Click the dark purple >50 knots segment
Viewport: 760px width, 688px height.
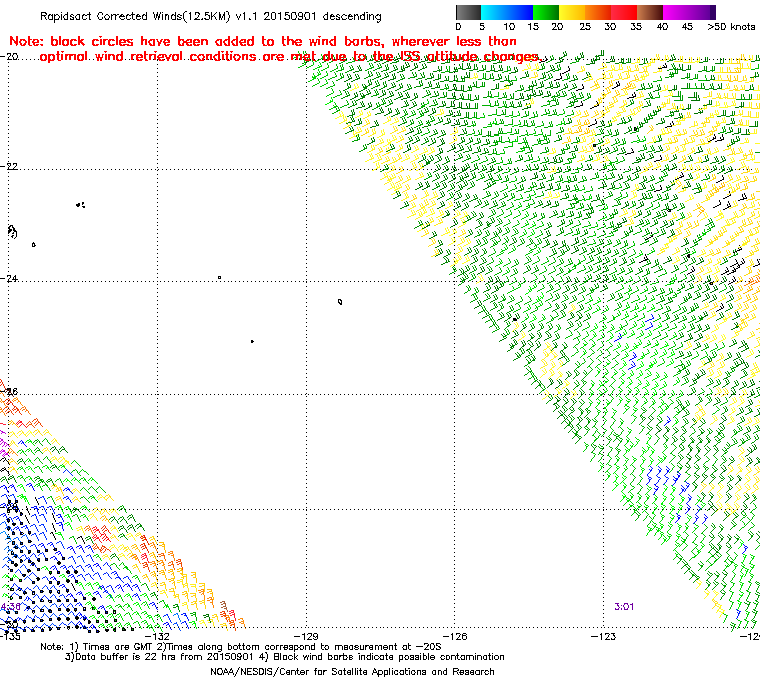pos(713,12)
